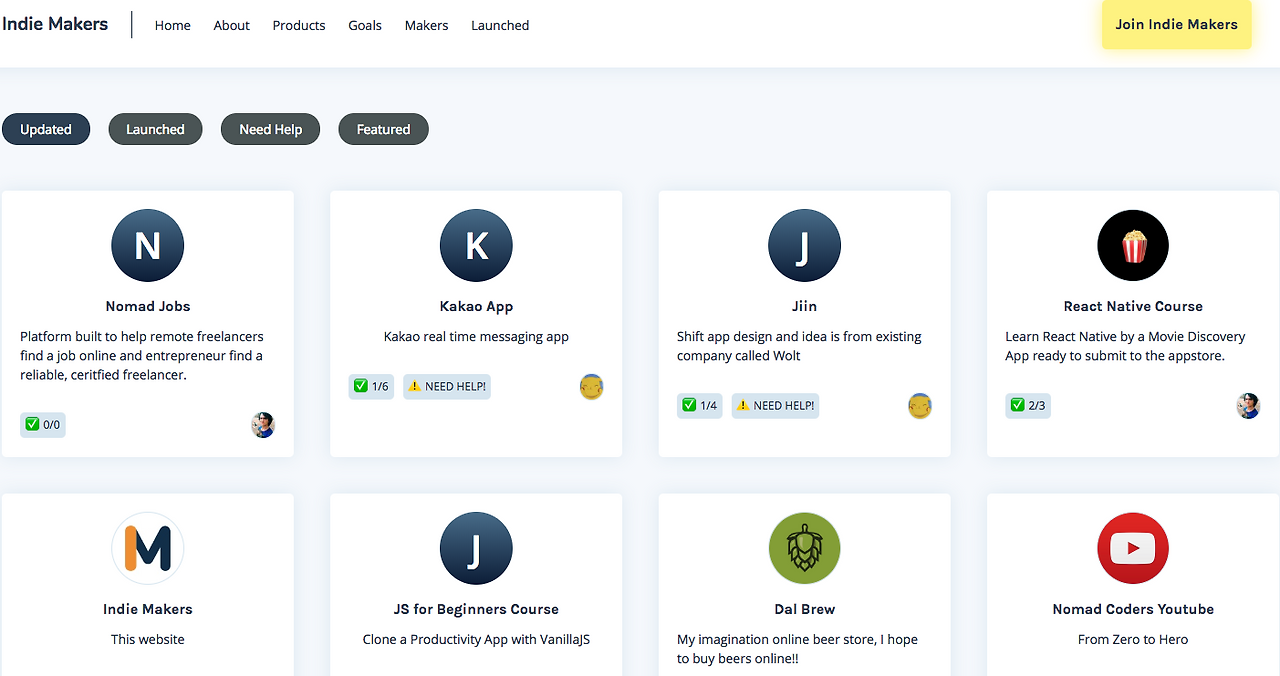1280x676 pixels.
Task: Open the Makers nav link
Action: (426, 25)
